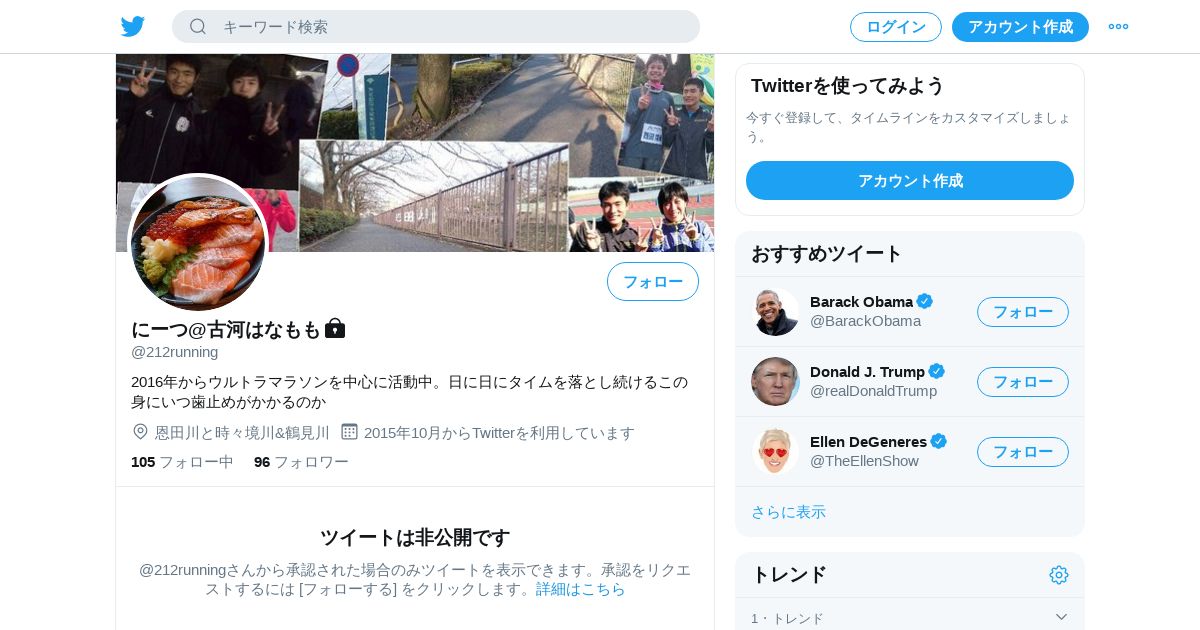Click the ログイン login button
Viewport: 1200px width, 630px height.
point(896,27)
